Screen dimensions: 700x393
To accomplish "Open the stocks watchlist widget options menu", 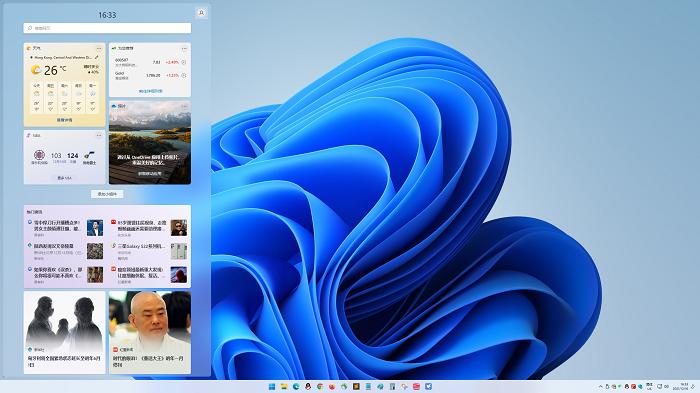I will click(184, 48).
